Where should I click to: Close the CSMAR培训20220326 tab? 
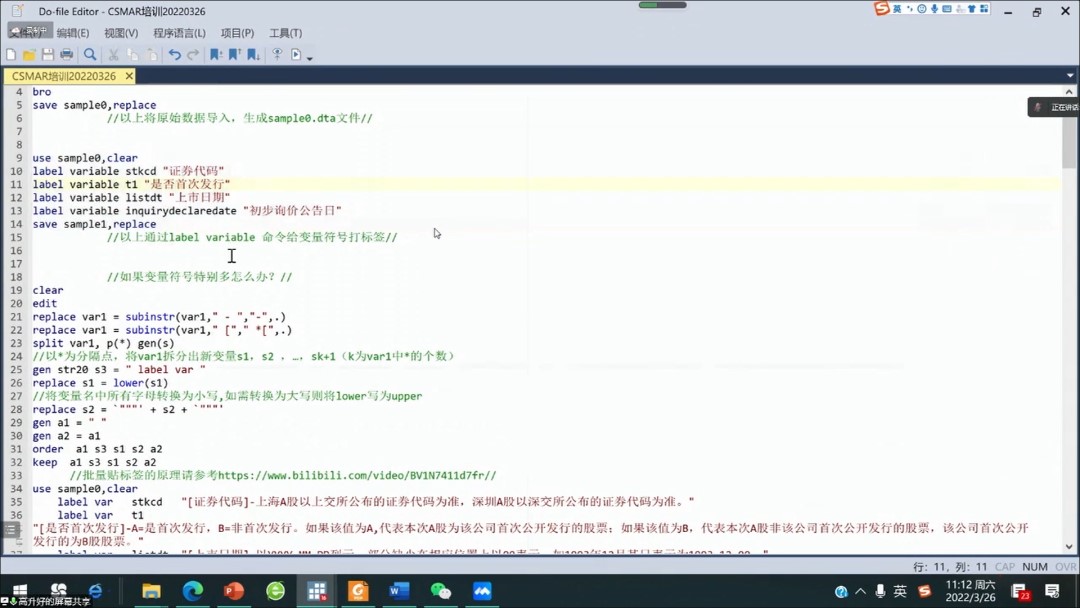(129, 76)
